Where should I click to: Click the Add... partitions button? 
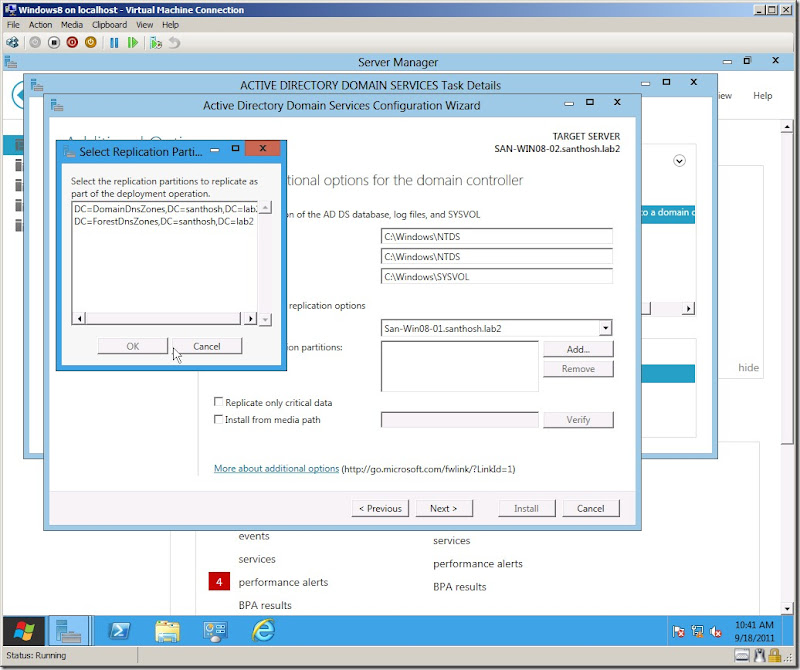[578, 349]
